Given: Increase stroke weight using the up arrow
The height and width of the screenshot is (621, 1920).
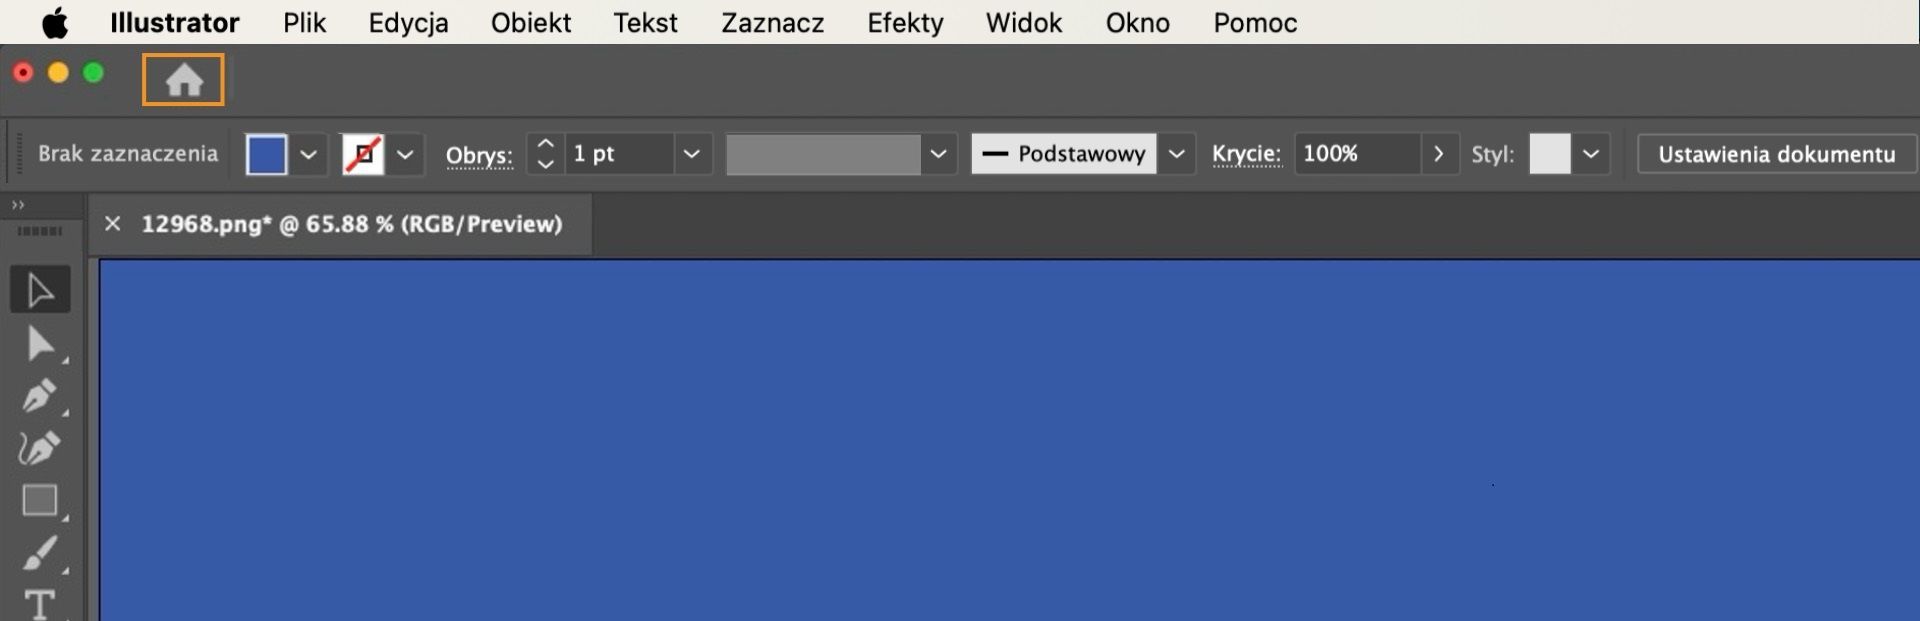Looking at the screenshot, I should 544,143.
